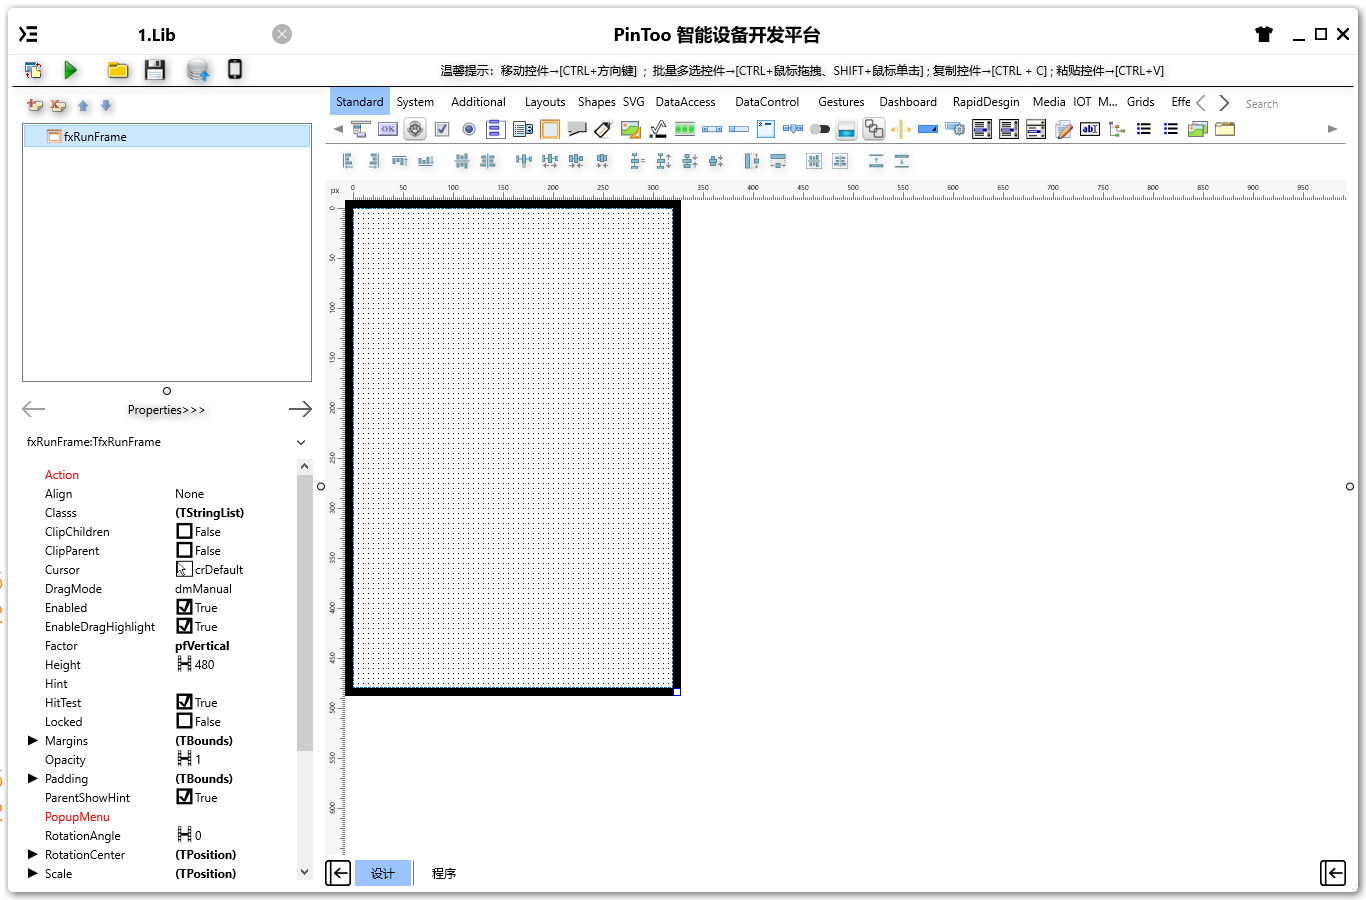Click the Height value 480
The width and height of the screenshot is (1366, 900).
point(204,664)
